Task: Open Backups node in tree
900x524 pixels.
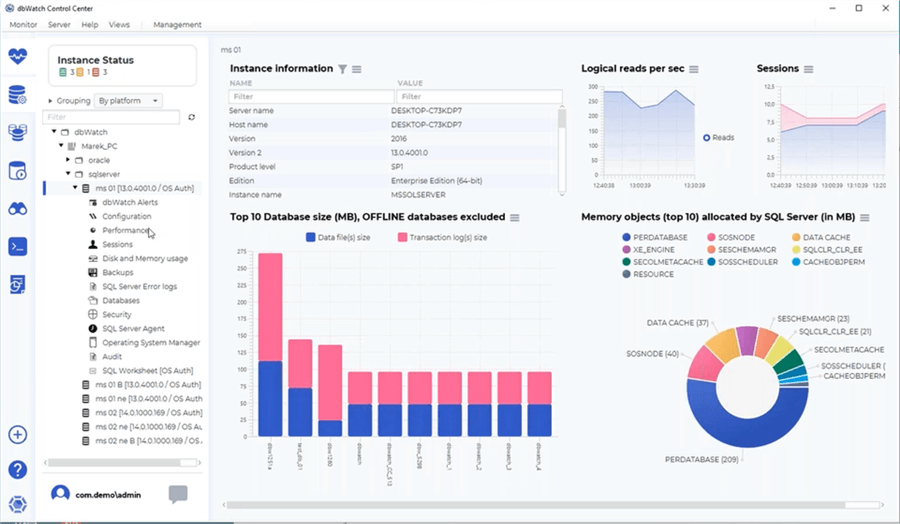Action: point(118,273)
